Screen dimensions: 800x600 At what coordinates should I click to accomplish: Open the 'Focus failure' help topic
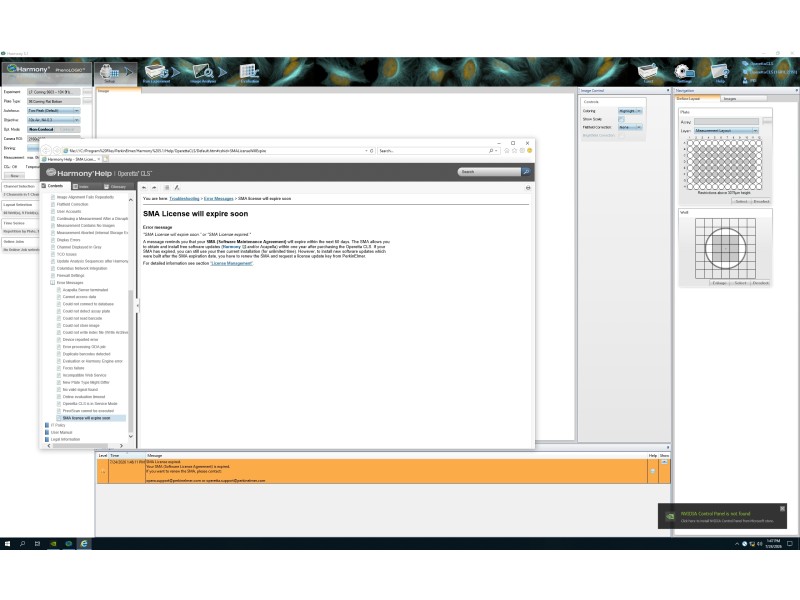coord(73,368)
